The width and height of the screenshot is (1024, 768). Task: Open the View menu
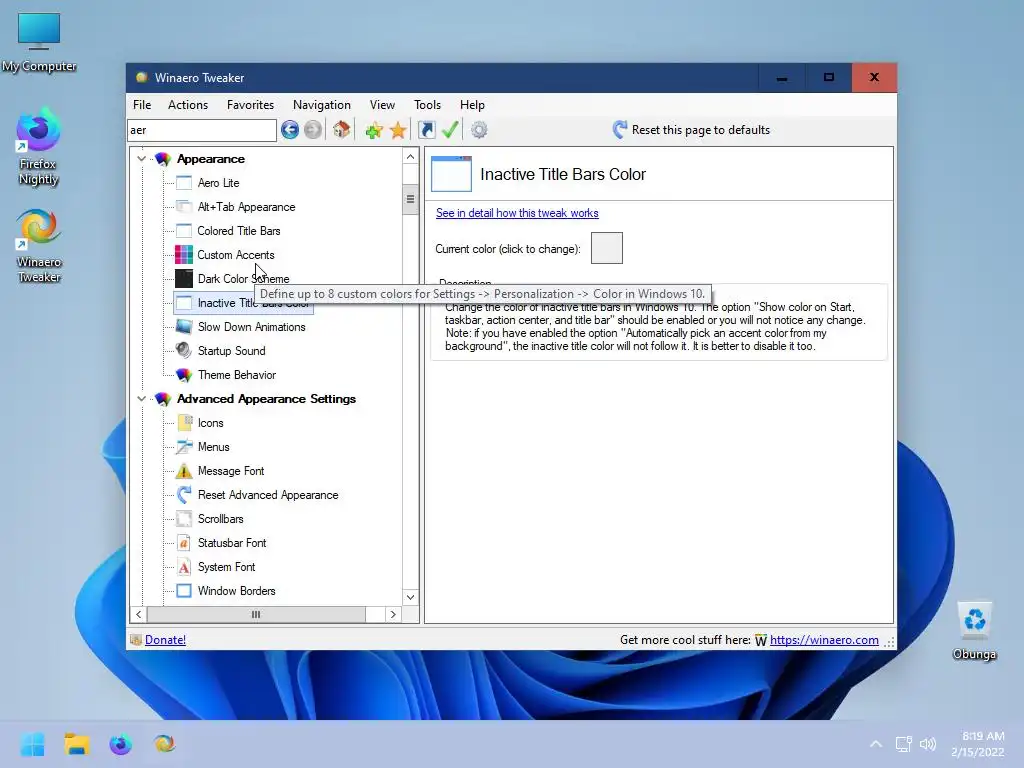(x=382, y=105)
